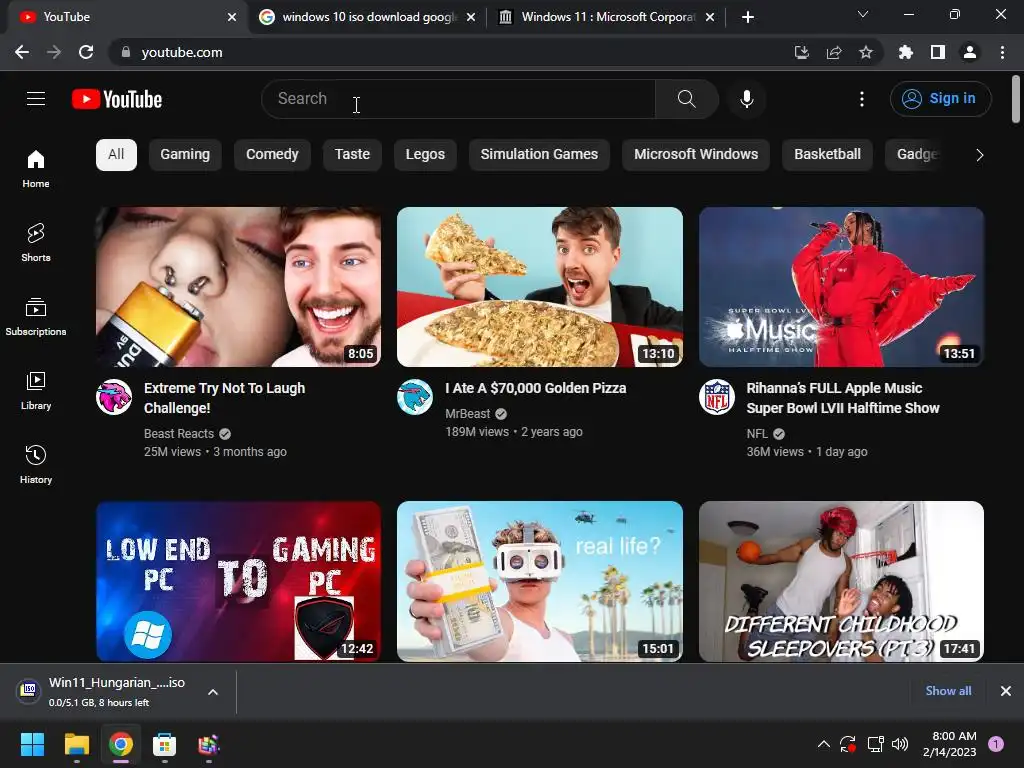Click the YouTube logo
Viewport: 1024px width, 768px height.
coord(117,99)
